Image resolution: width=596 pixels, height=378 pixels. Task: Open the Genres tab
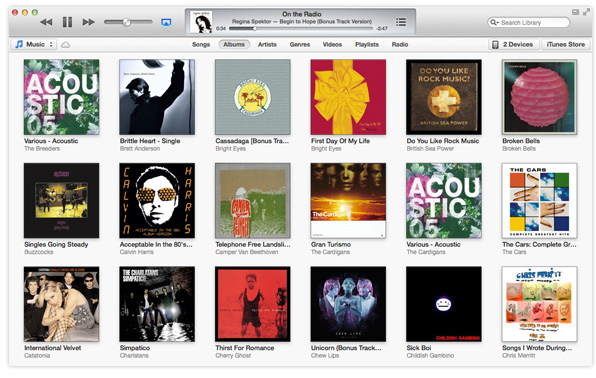point(300,44)
